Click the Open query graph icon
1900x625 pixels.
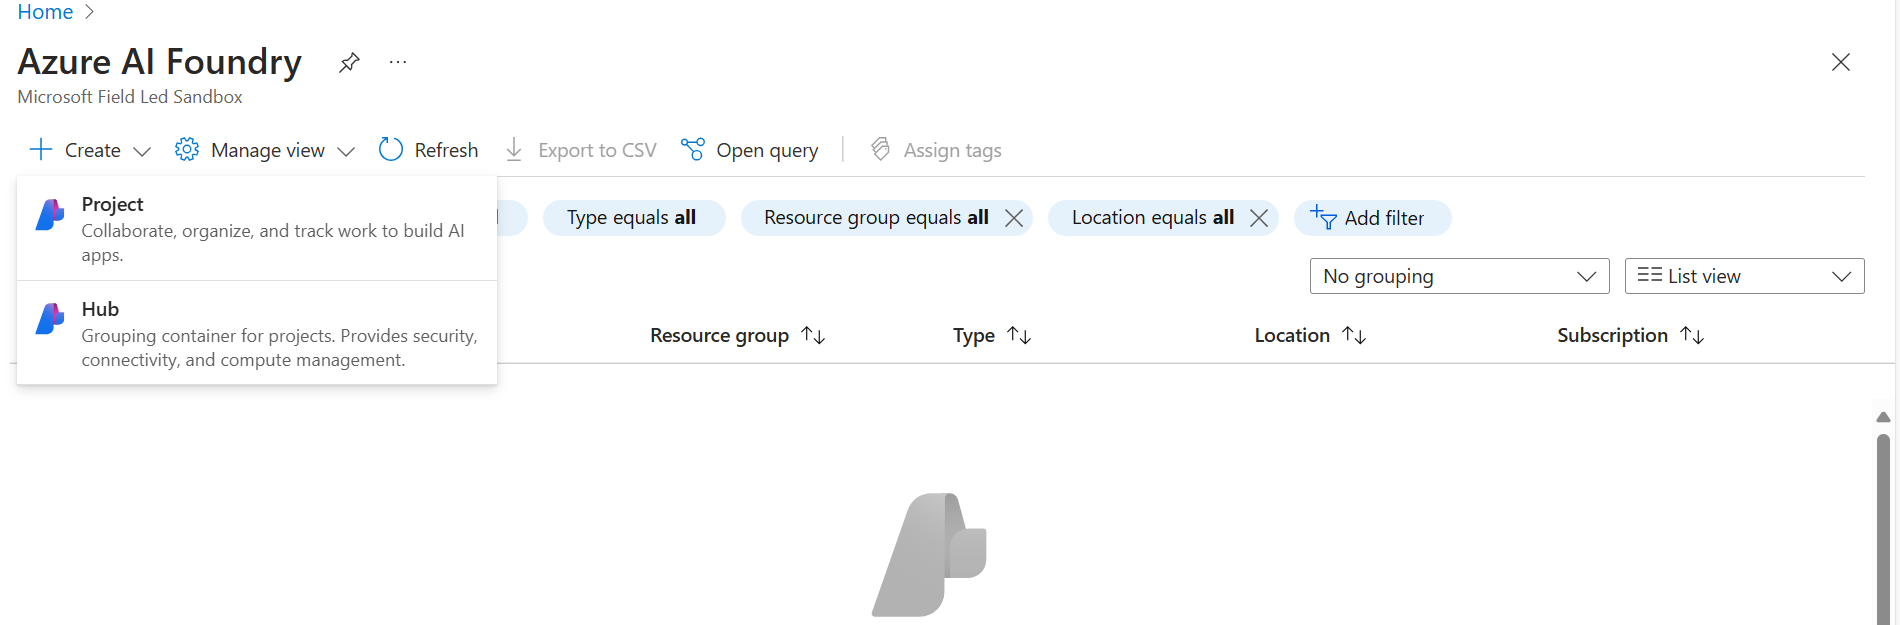pyautogui.click(x=692, y=150)
